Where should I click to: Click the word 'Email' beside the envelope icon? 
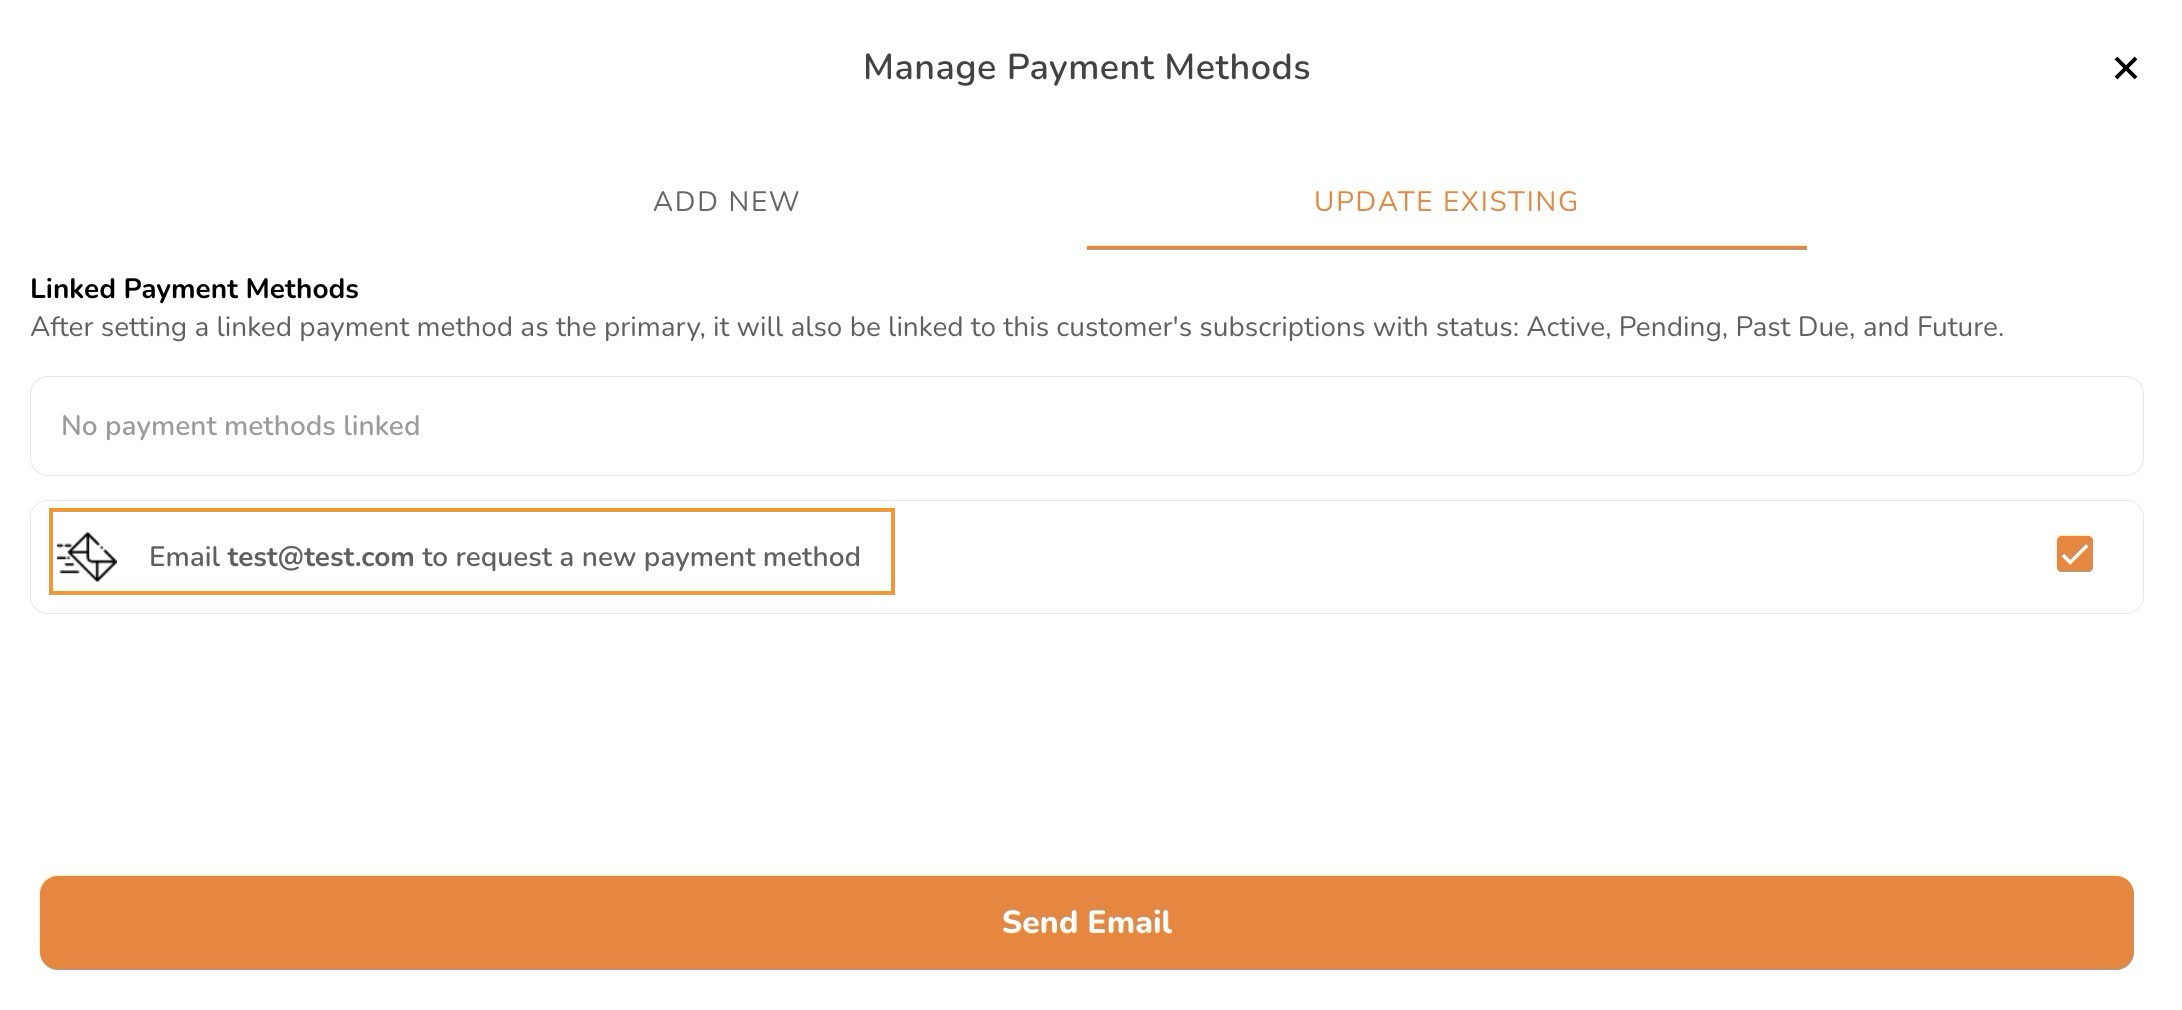coord(184,557)
